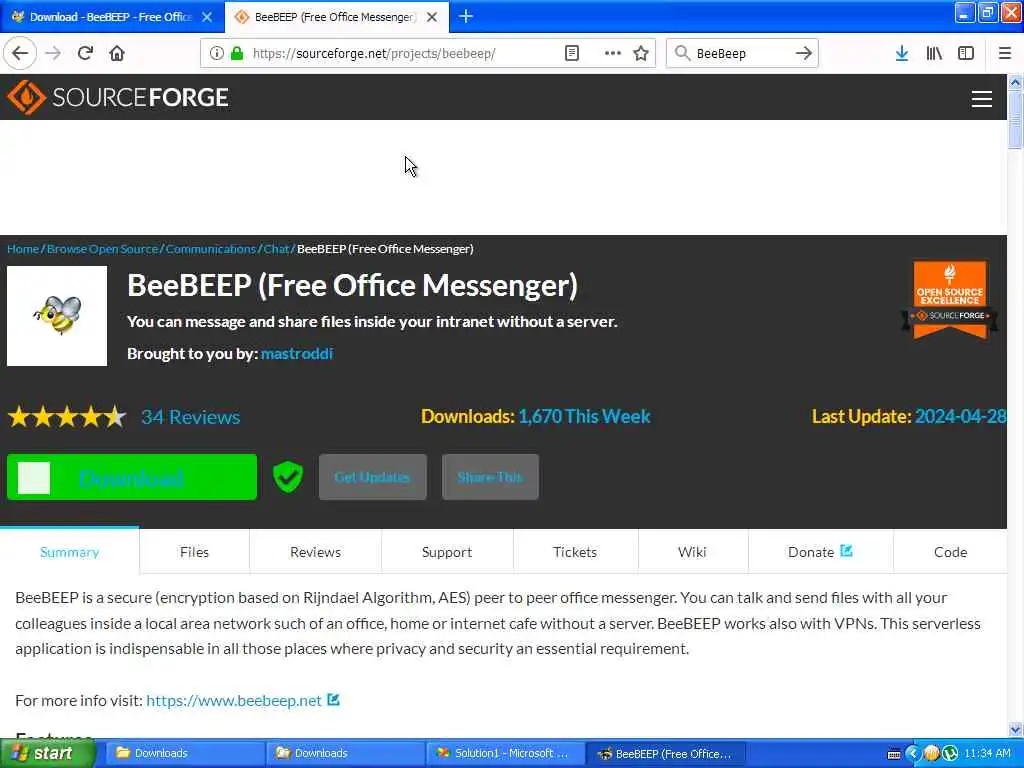
Task: Switch to first Downloads taskbar window
Action: pos(183,753)
